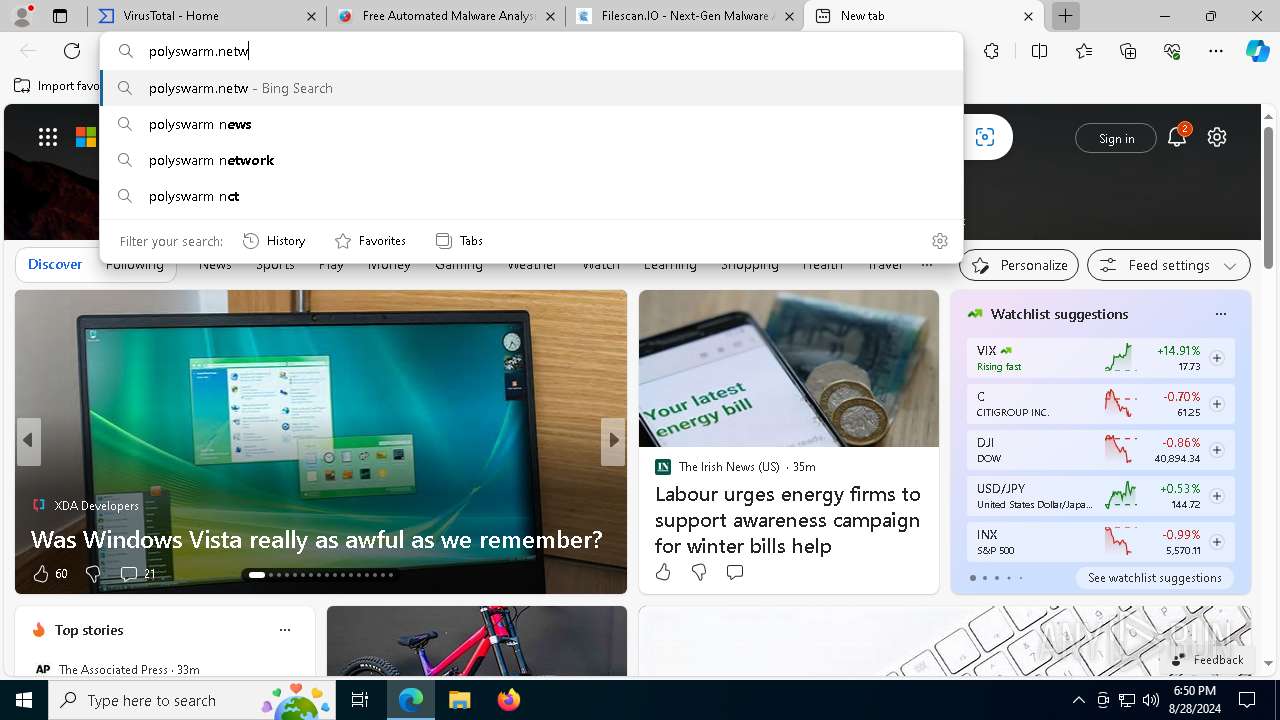Viewport: 1280px width, 720px height.
Task: Open the Extensions icon in the toolbar
Action: point(991,51)
